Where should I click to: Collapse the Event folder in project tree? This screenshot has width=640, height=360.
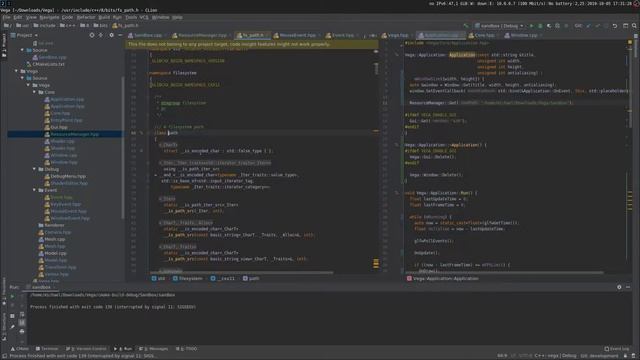click(34, 190)
